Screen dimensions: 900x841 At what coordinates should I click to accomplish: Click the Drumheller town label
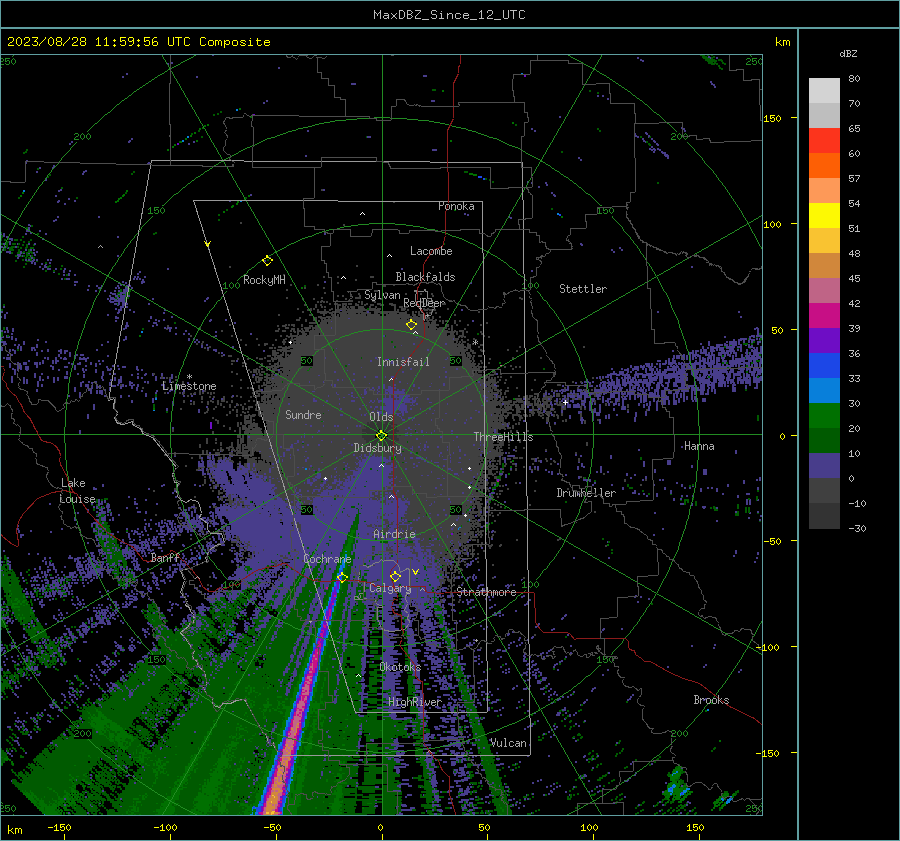pos(586,493)
